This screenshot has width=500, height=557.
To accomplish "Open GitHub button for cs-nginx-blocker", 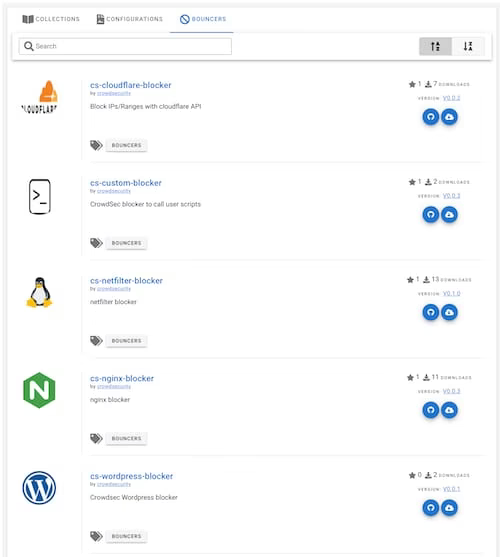I will 431,410.
